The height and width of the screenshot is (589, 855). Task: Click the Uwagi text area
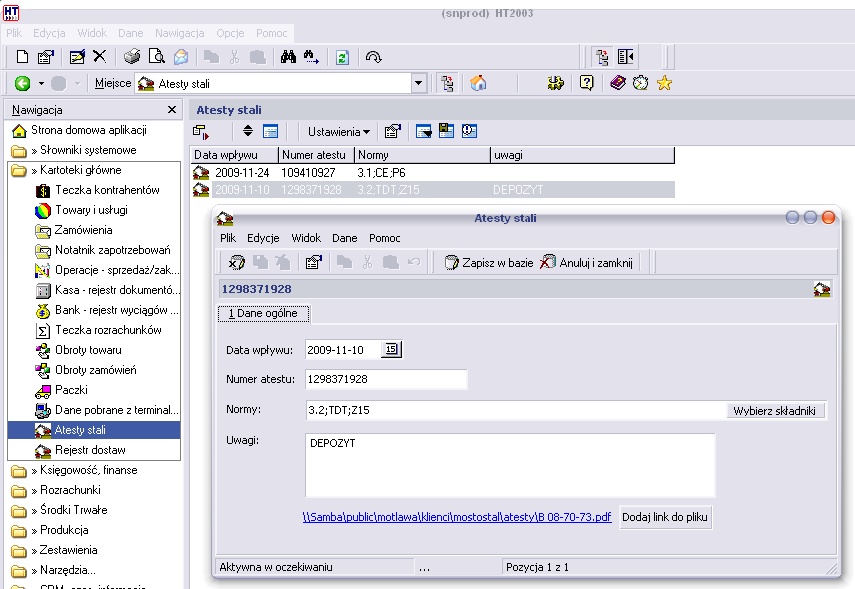510,465
